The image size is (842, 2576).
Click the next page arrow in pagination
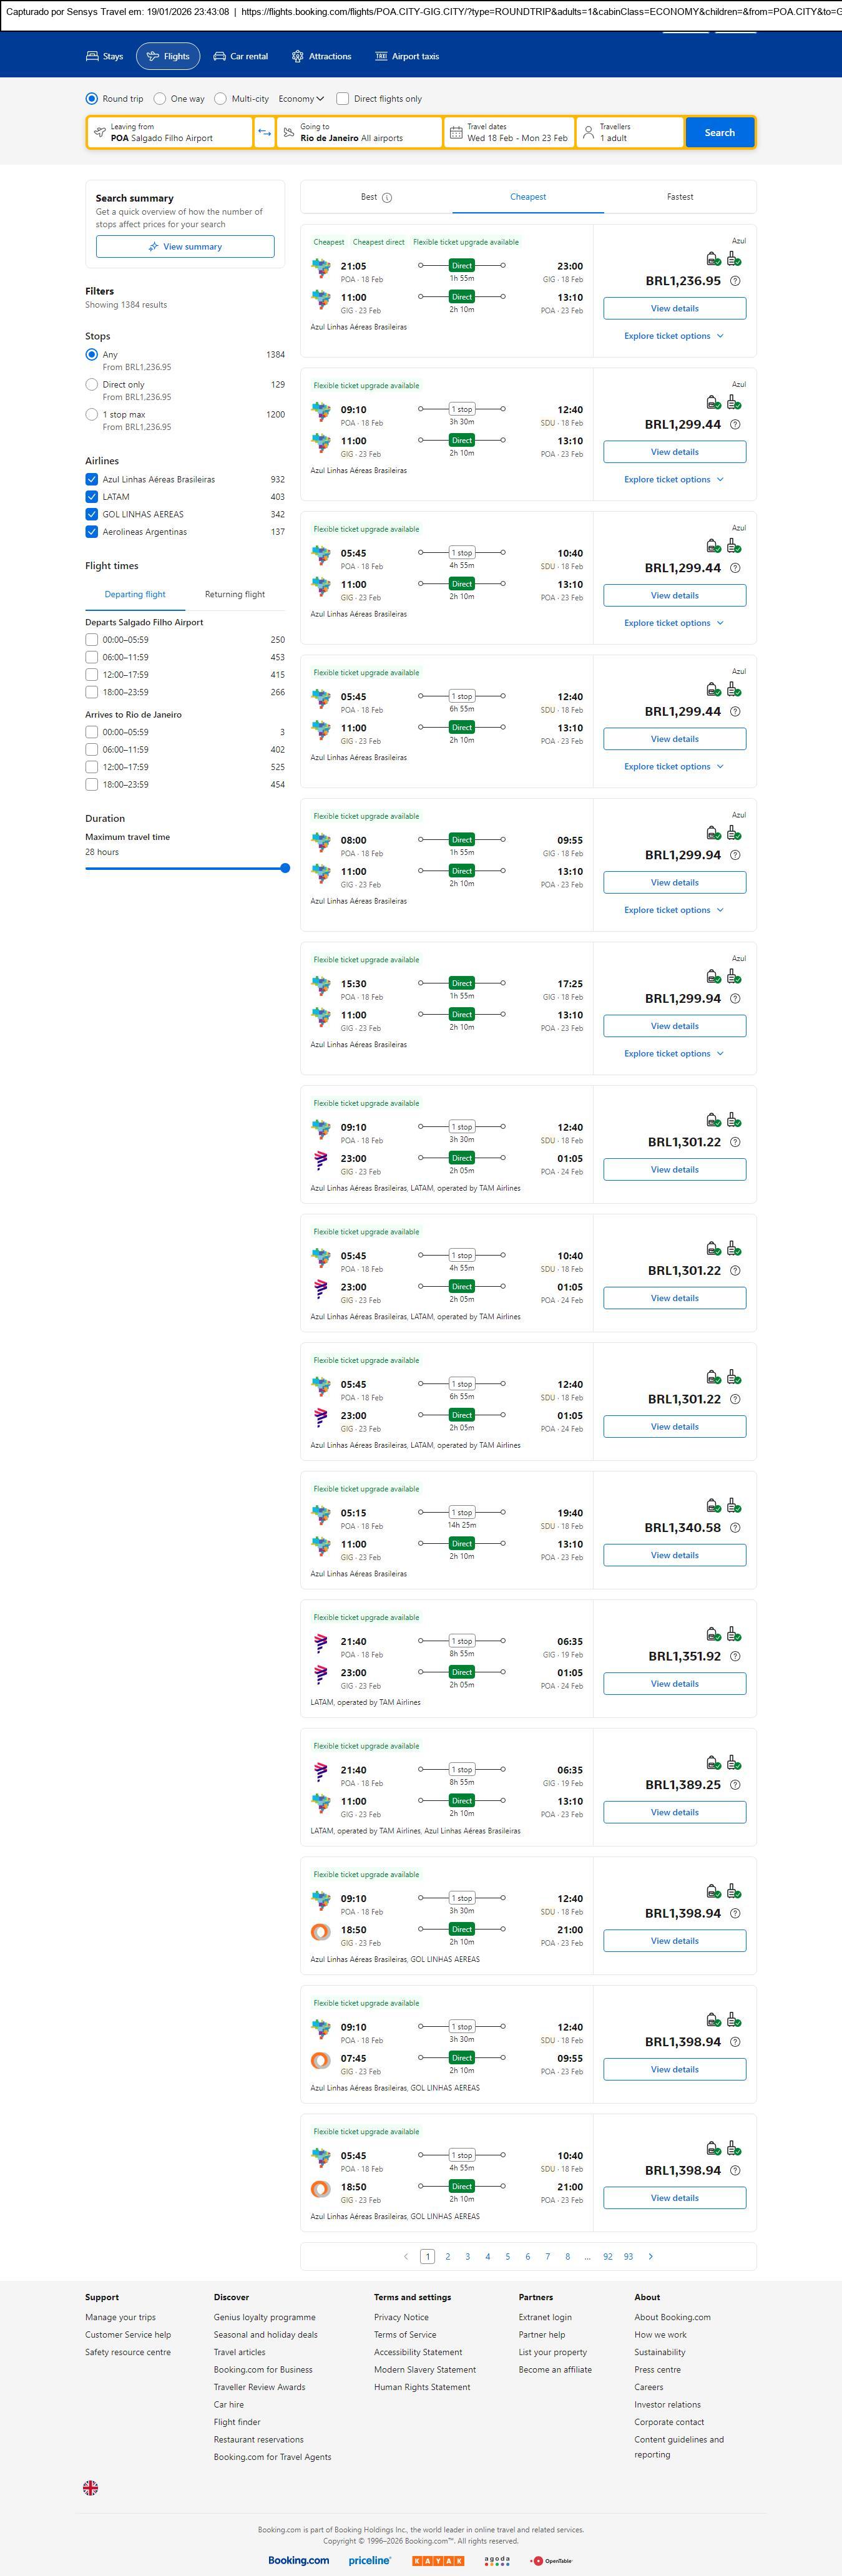pyautogui.click(x=651, y=2256)
